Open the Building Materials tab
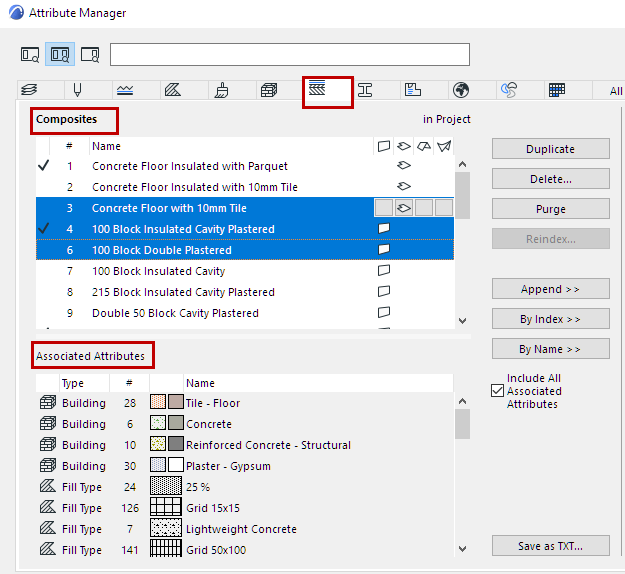The height and width of the screenshot is (574, 625). [x=269, y=90]
